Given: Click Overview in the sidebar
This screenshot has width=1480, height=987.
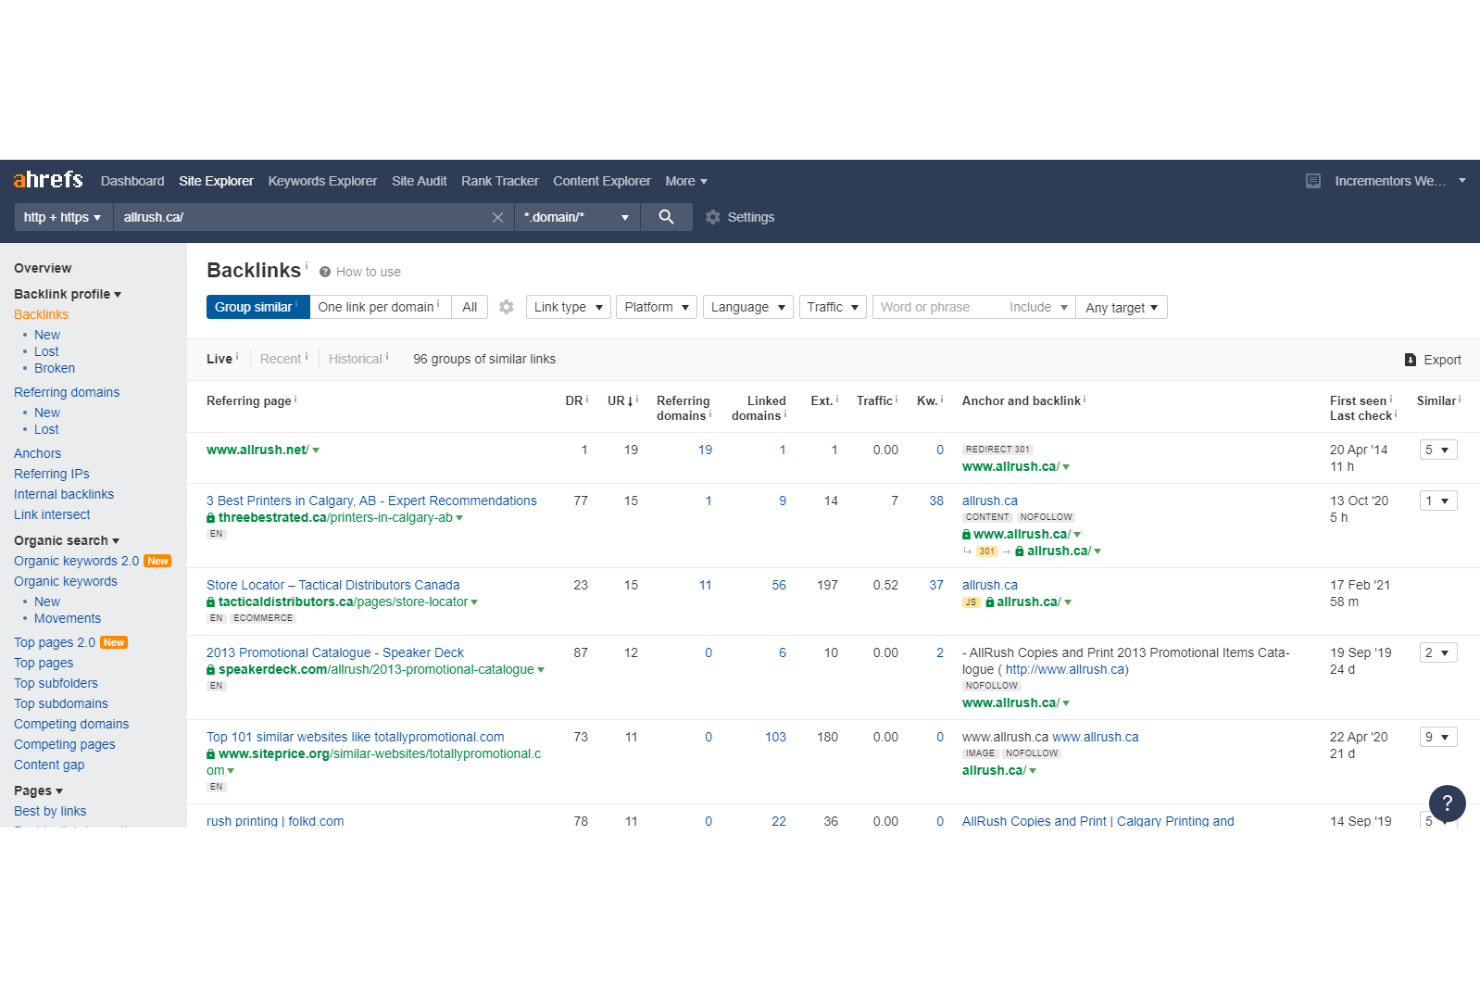Looking at the screenshot, I should point(43,268).
